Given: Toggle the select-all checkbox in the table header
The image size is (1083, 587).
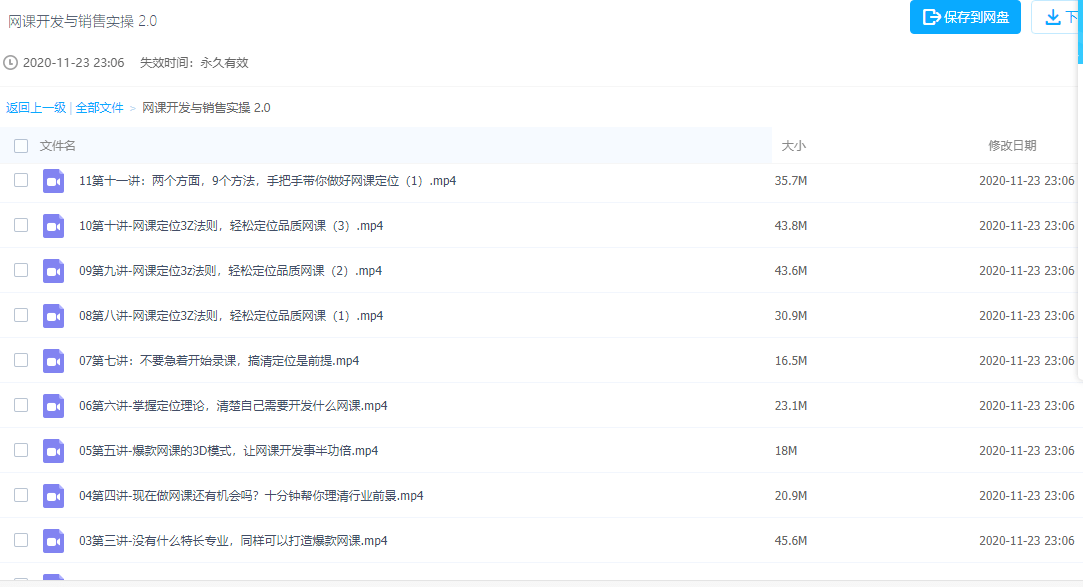Looking at the screenshot, I should (21, 145).
